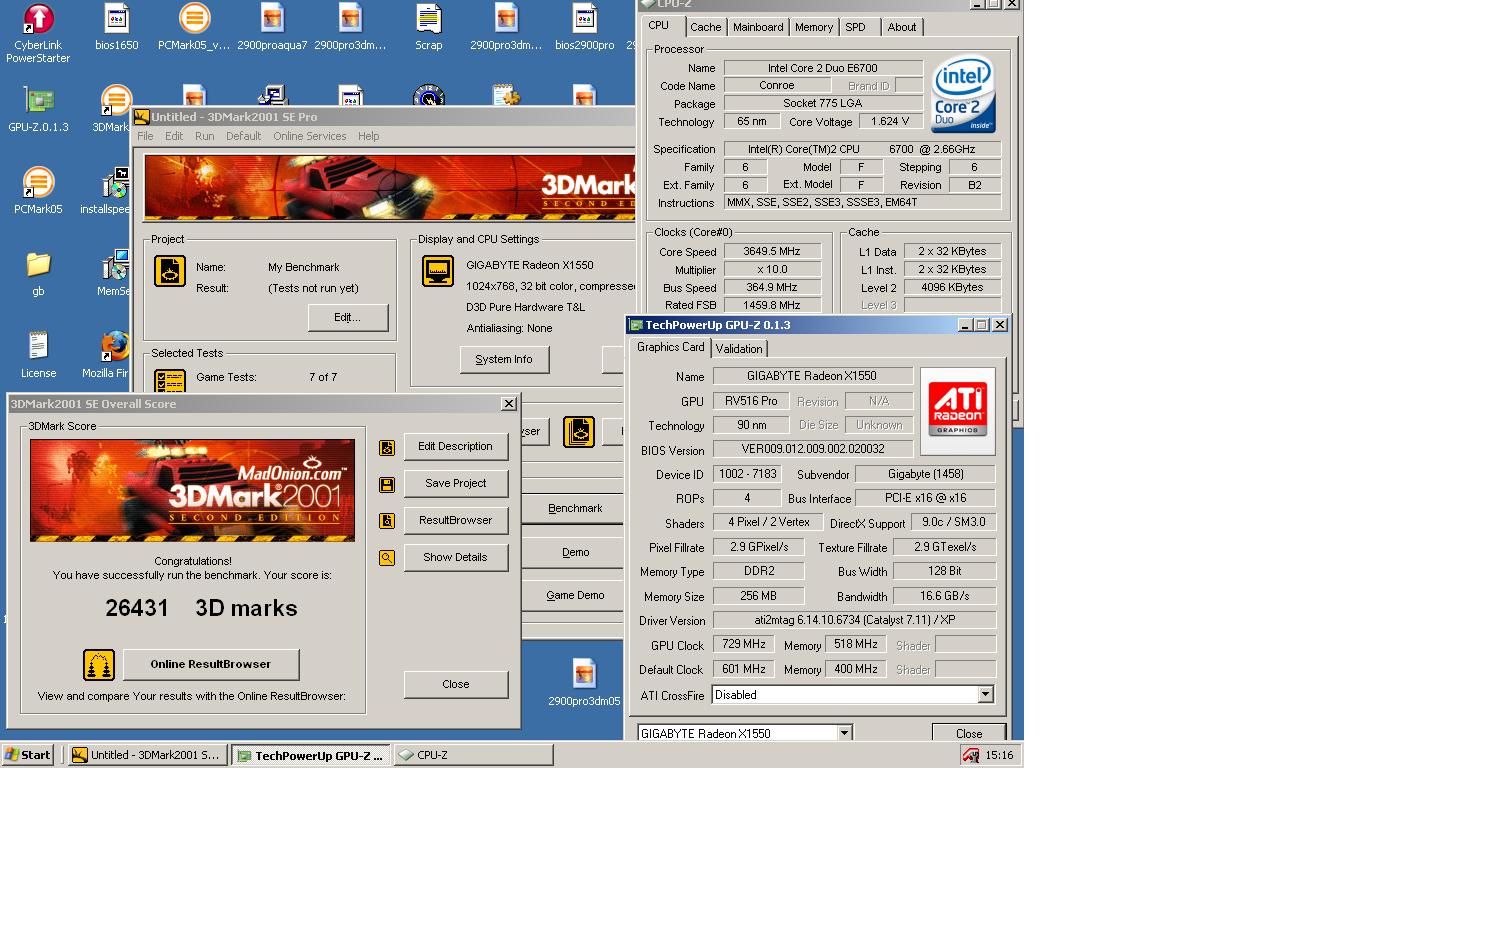Viewport: 1512px width, 945px height.
Task: Click the Windows Start button
Action: [x=28, y=755]
